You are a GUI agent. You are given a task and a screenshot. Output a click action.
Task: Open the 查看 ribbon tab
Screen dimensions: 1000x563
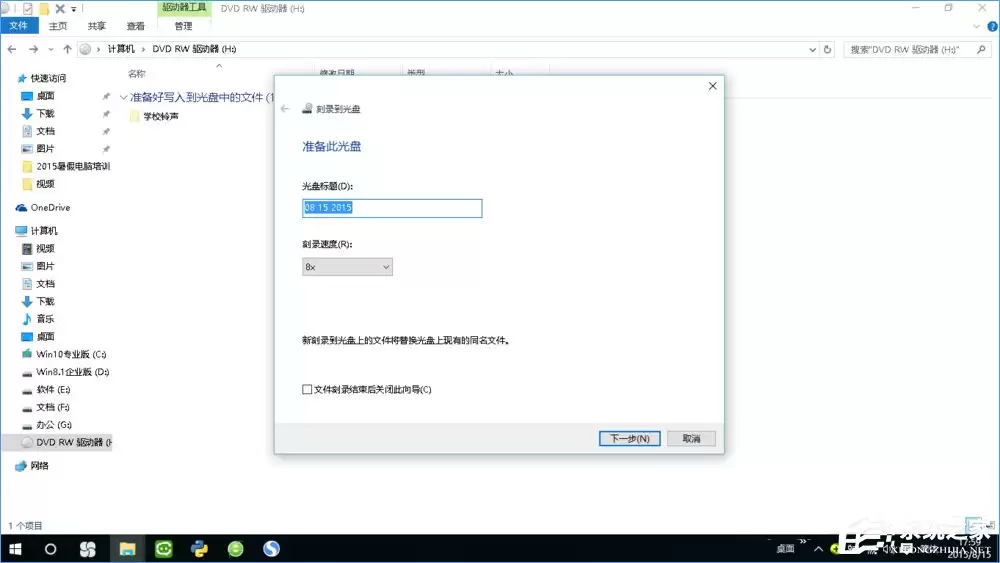[135, 26]
